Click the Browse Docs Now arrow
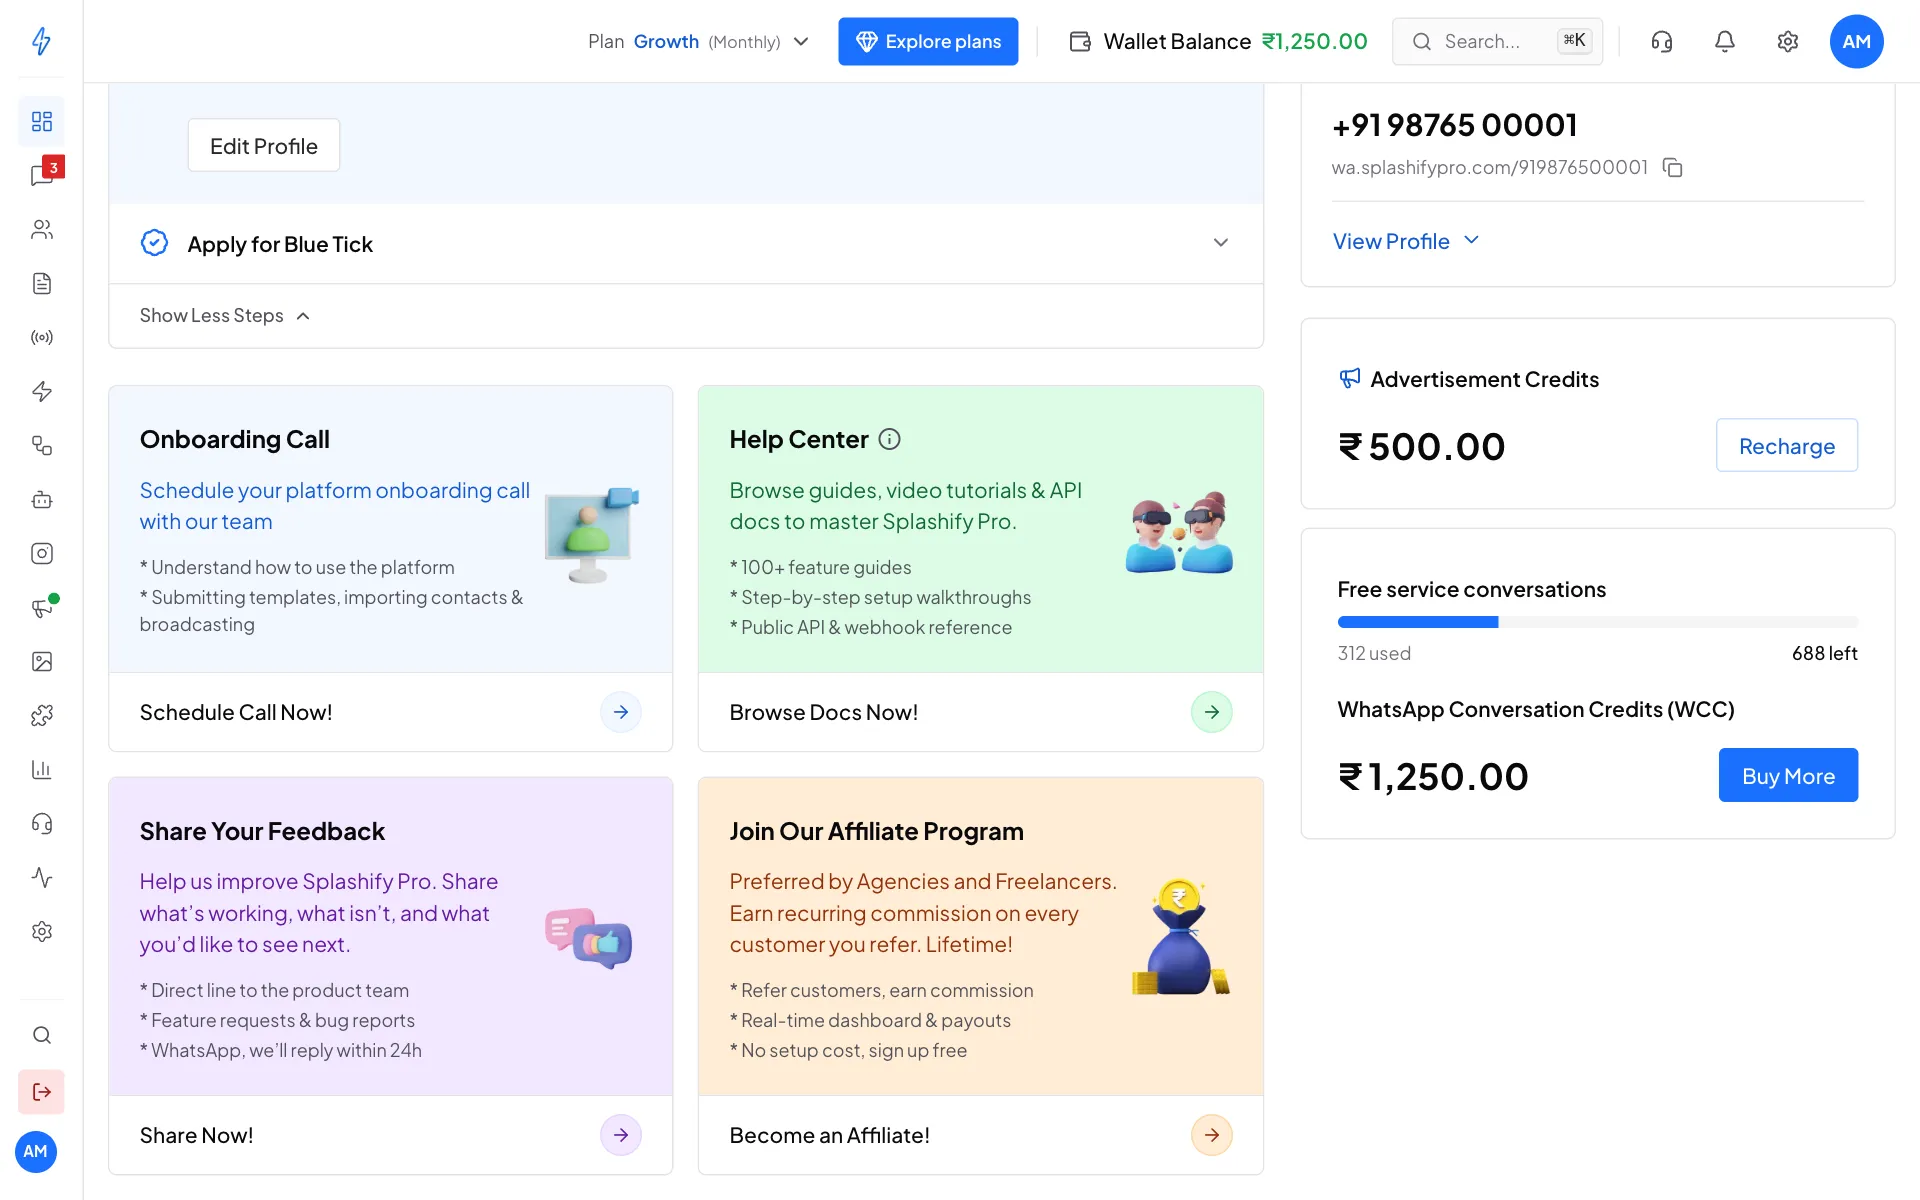Viewport: 1920px width, 1200px height. point(1211,712)
